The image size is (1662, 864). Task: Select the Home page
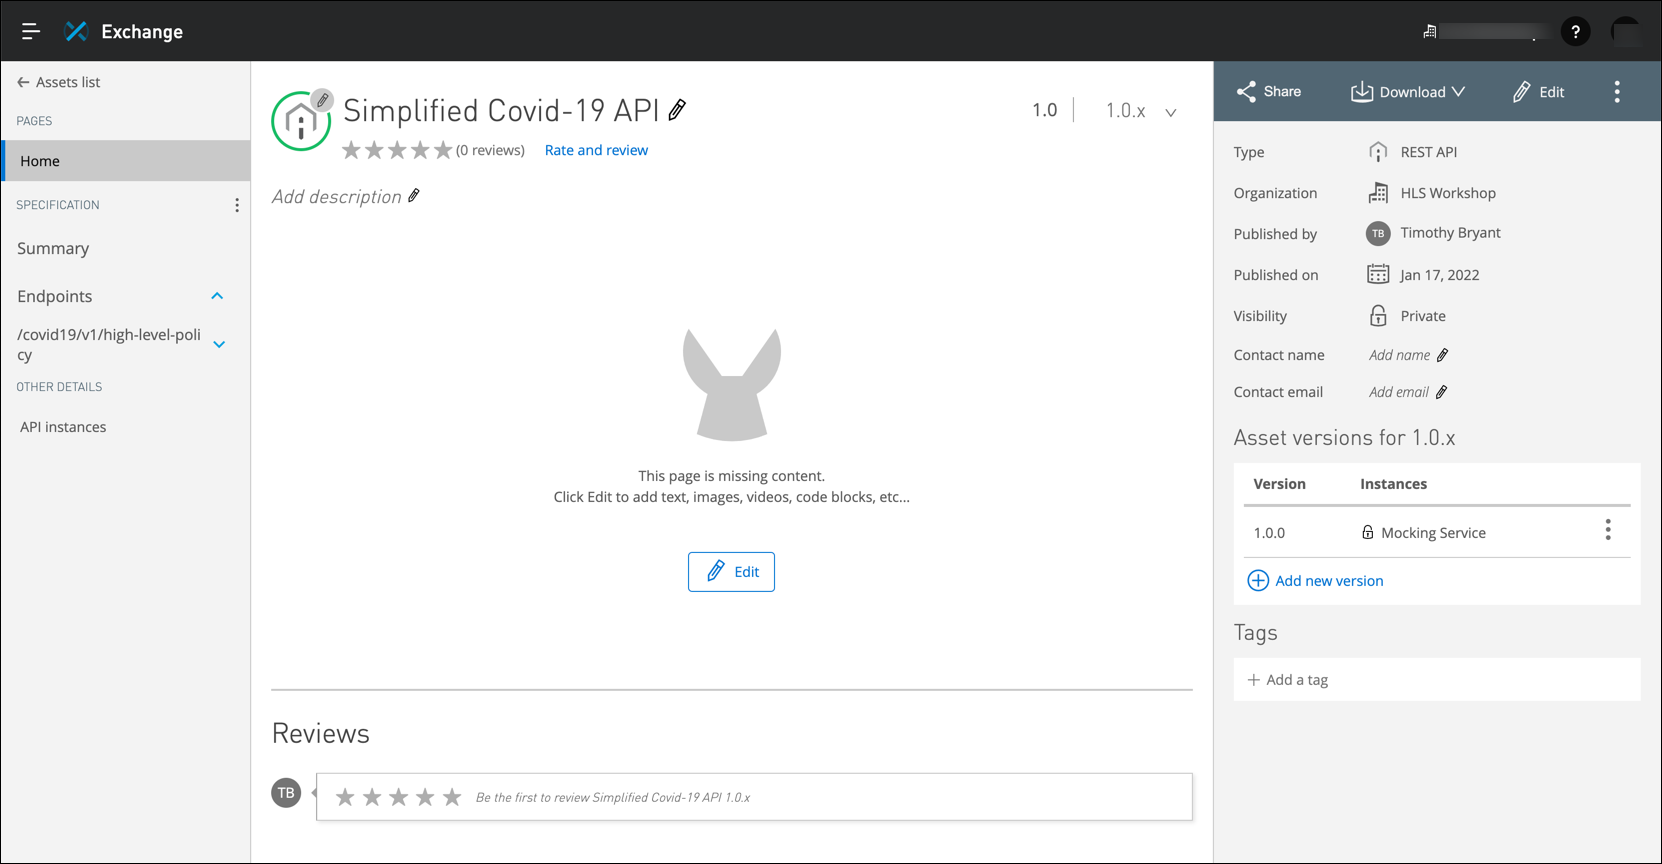tap(126, 161)
